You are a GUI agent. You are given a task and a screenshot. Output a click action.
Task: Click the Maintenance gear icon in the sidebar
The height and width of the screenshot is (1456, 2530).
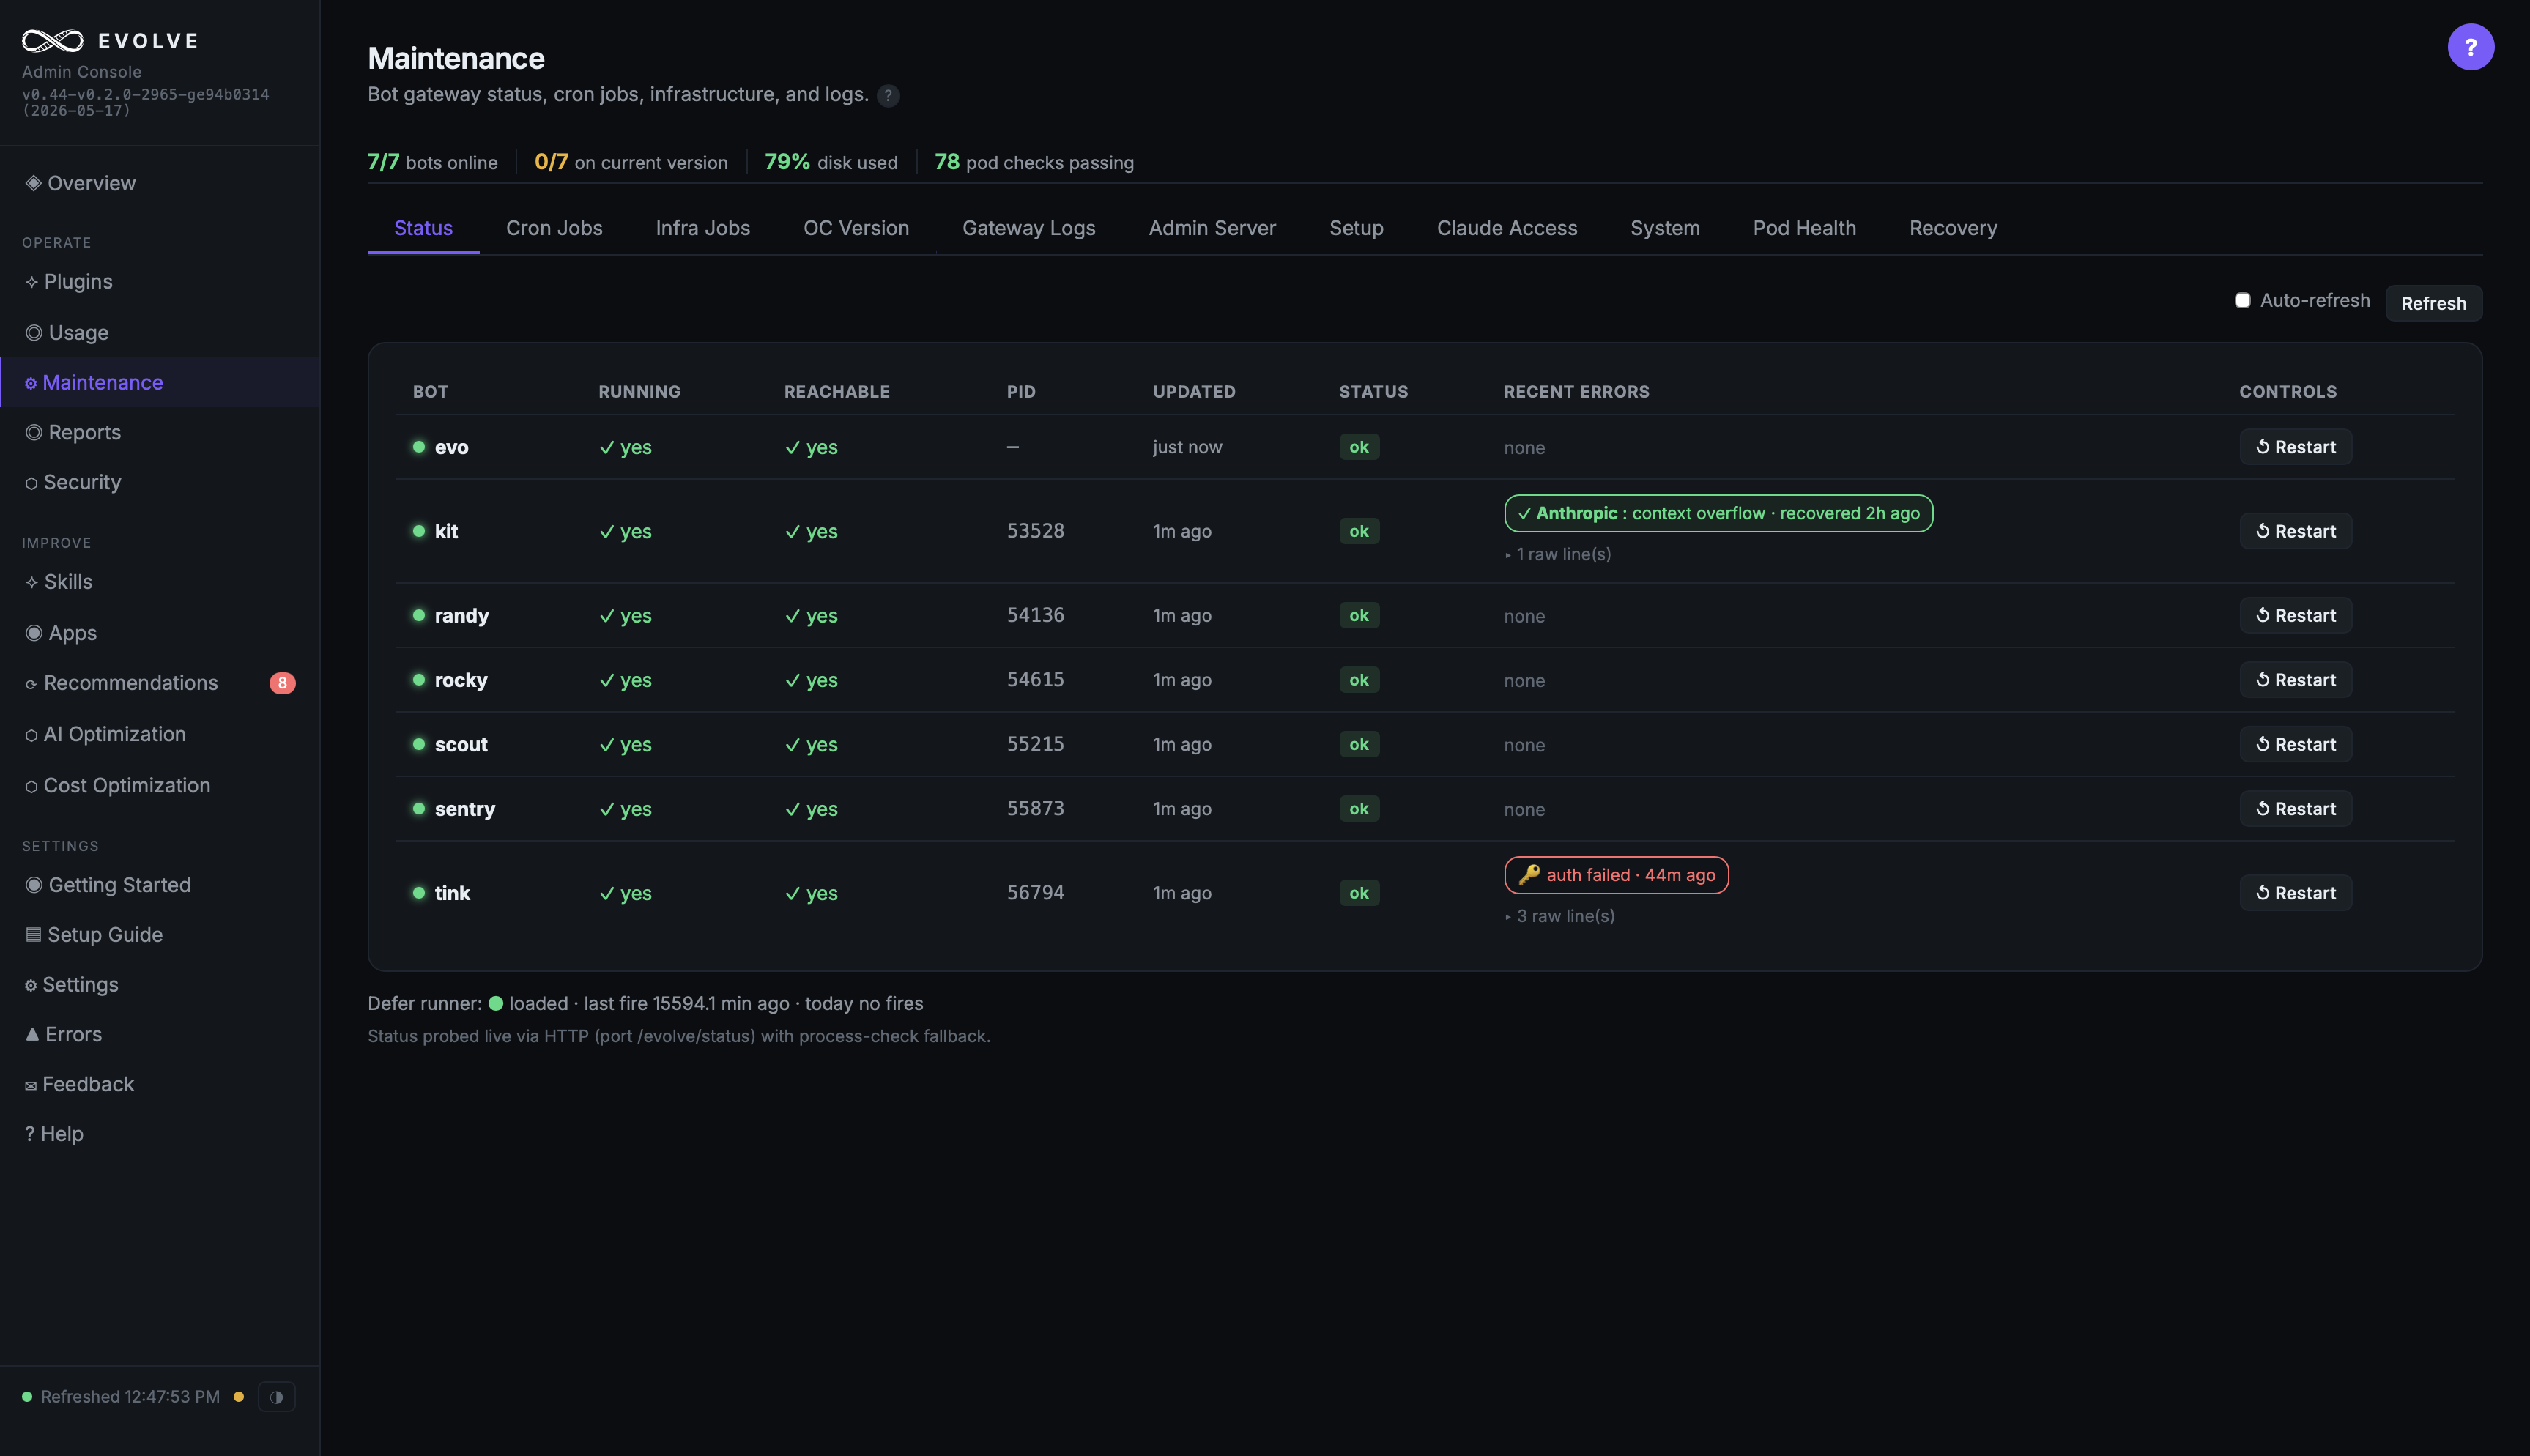tap(31, 384)
